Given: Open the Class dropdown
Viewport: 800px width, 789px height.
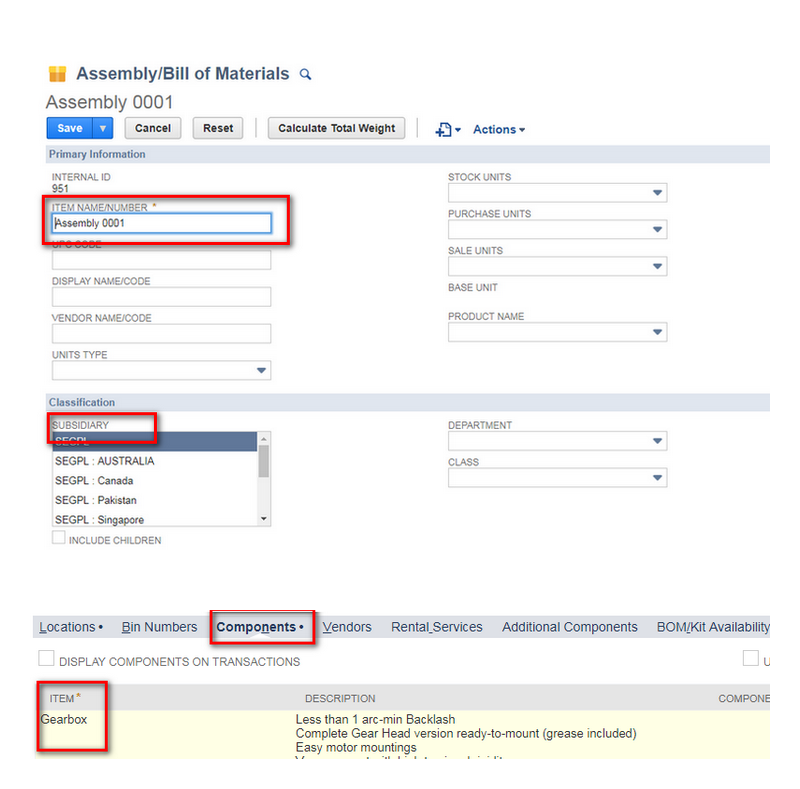Looking at the screenshot, I should 657,477.
